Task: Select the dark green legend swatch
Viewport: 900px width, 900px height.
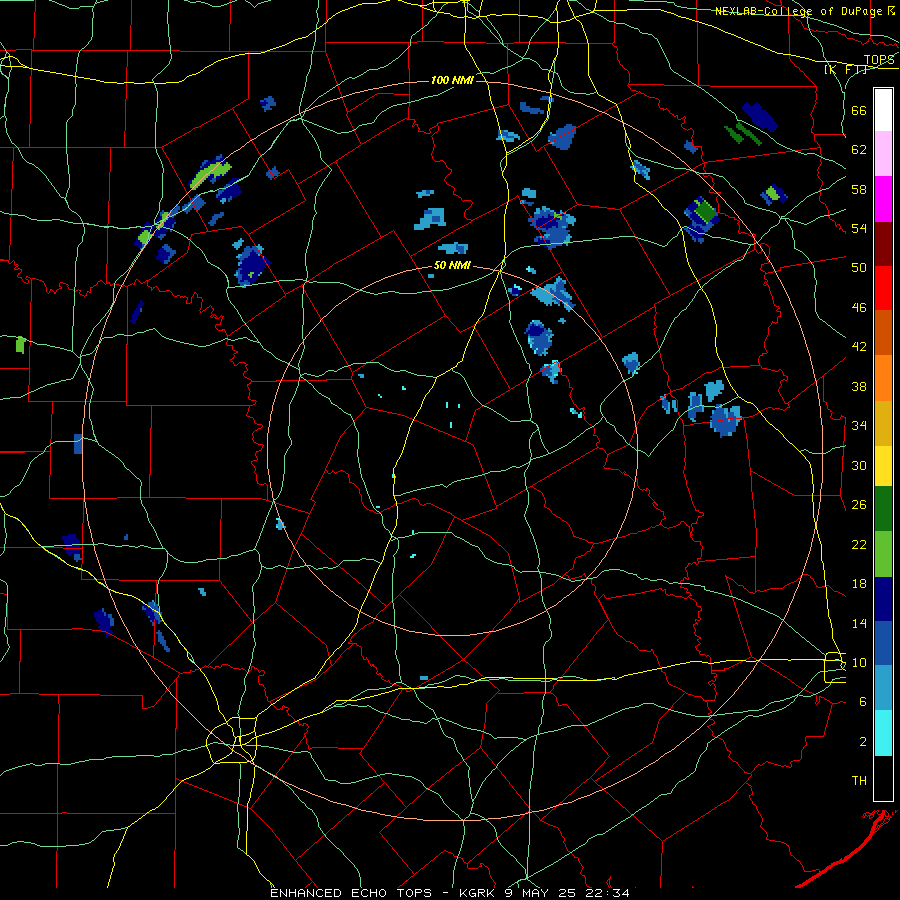Action: 883,509
